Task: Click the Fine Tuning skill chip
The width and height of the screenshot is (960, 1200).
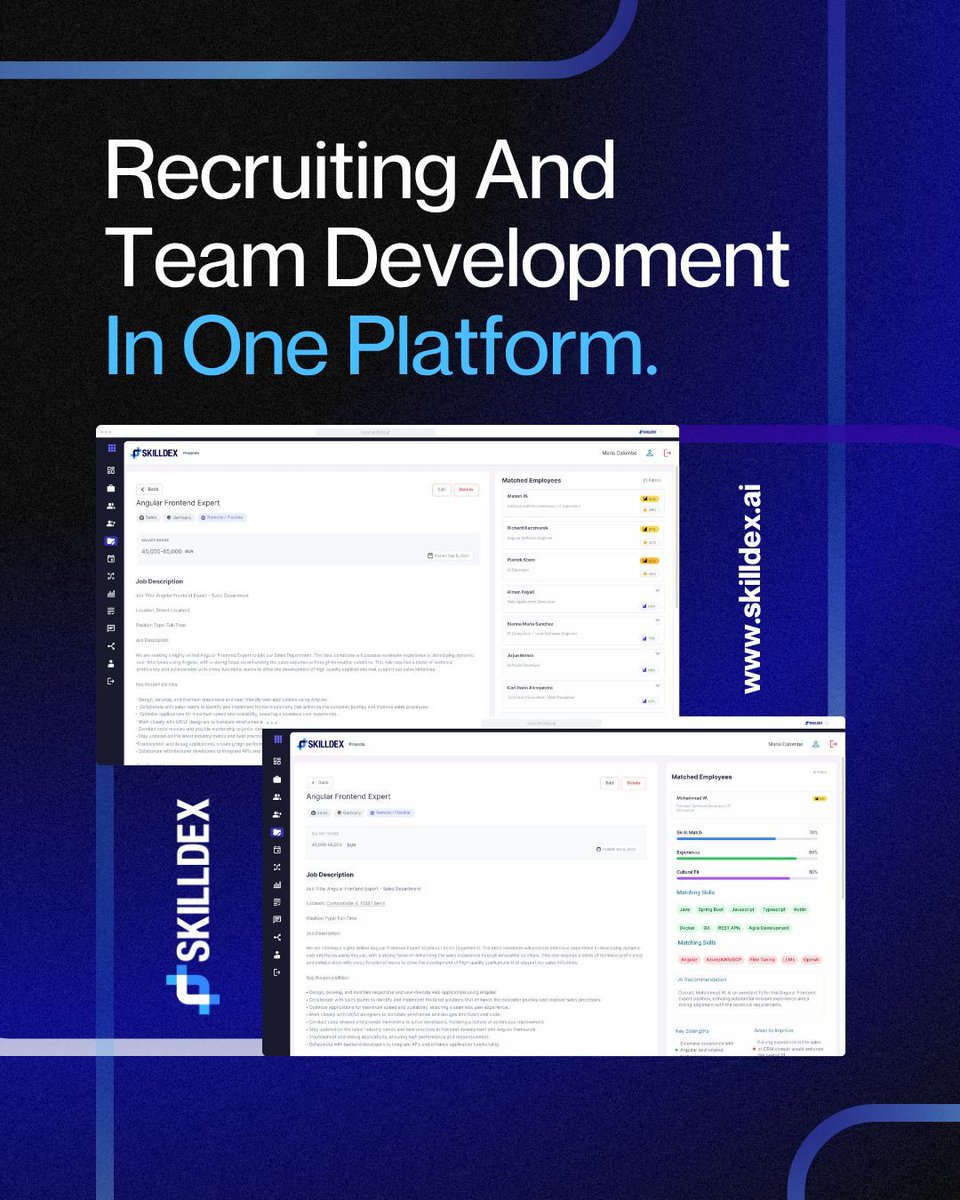Action: [x=762, y=959]
